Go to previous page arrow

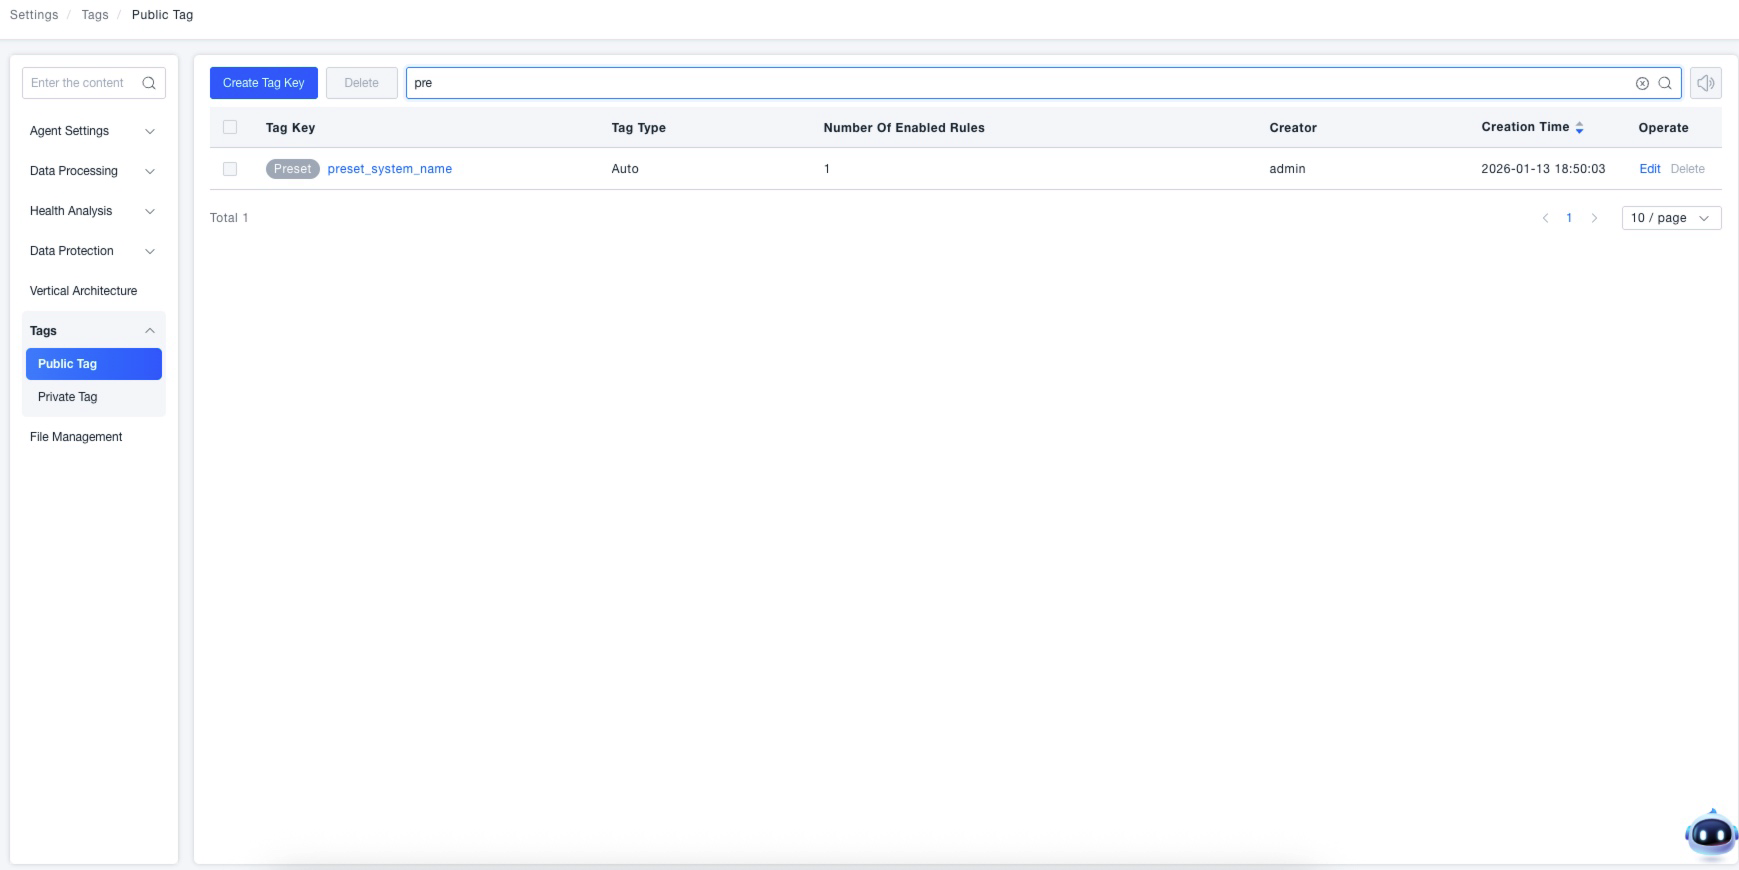1545,218
